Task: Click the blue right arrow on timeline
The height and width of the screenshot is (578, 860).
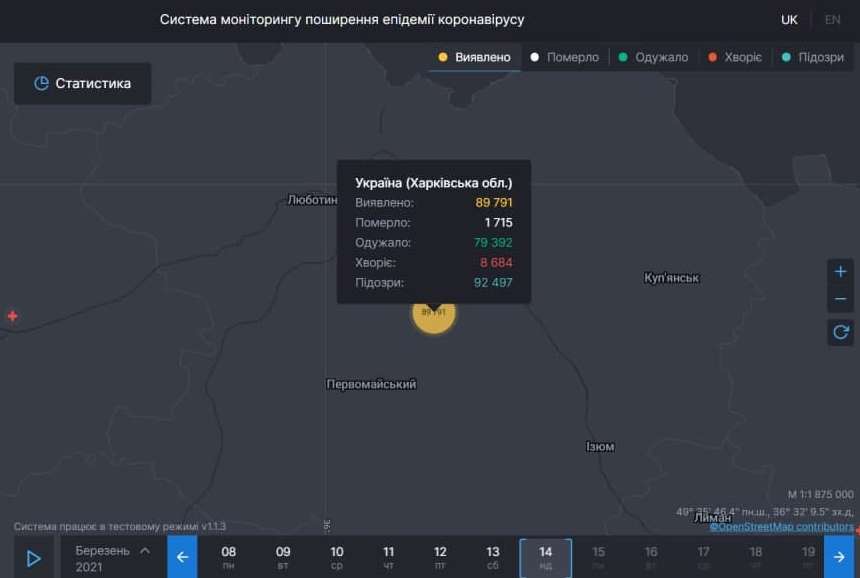Action: pyautogui.click(x=838, y=557)
